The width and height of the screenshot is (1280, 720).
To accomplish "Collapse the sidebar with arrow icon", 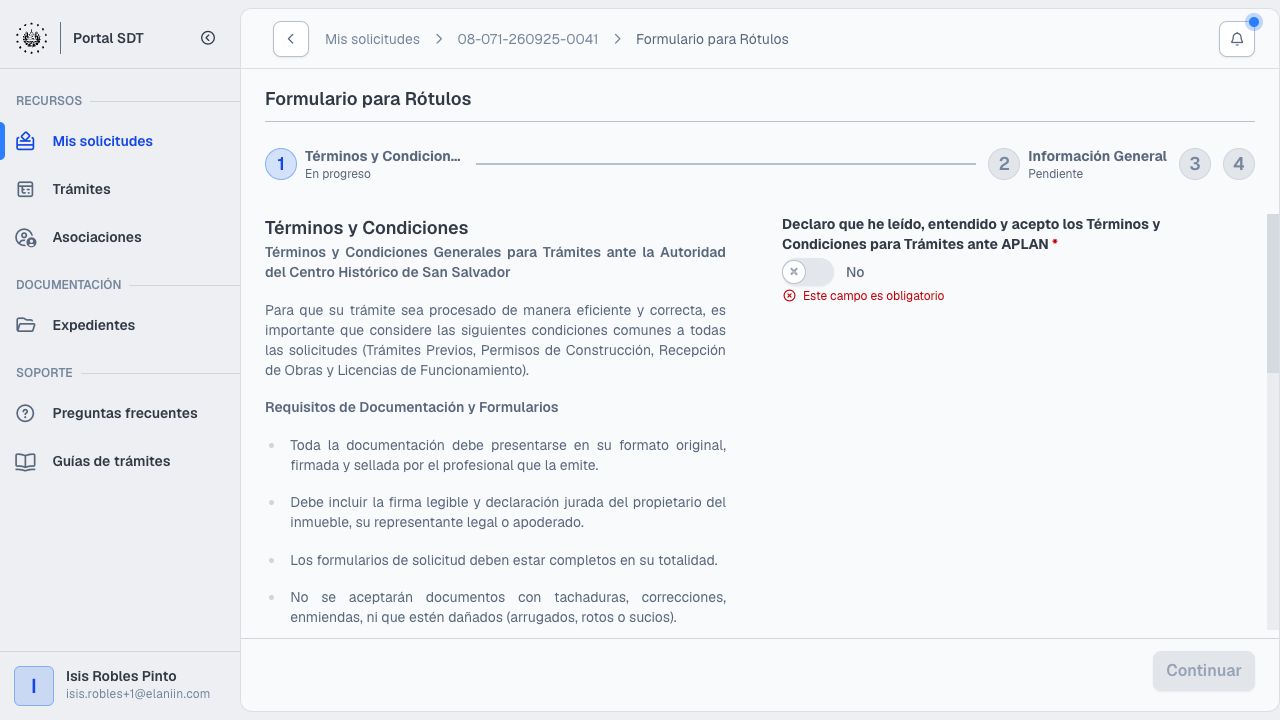I will [208, 38].
